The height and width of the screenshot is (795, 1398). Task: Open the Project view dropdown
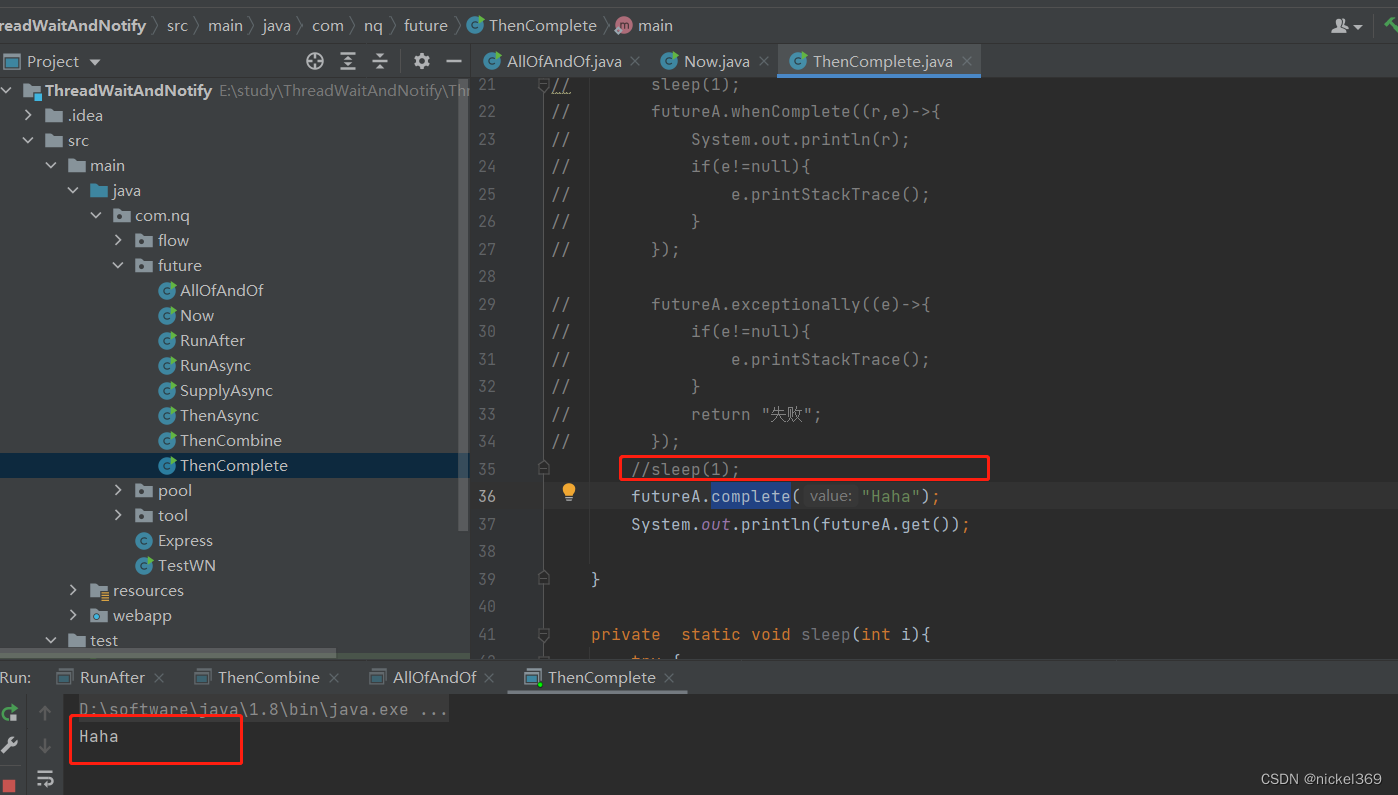(x=95, y=62)
